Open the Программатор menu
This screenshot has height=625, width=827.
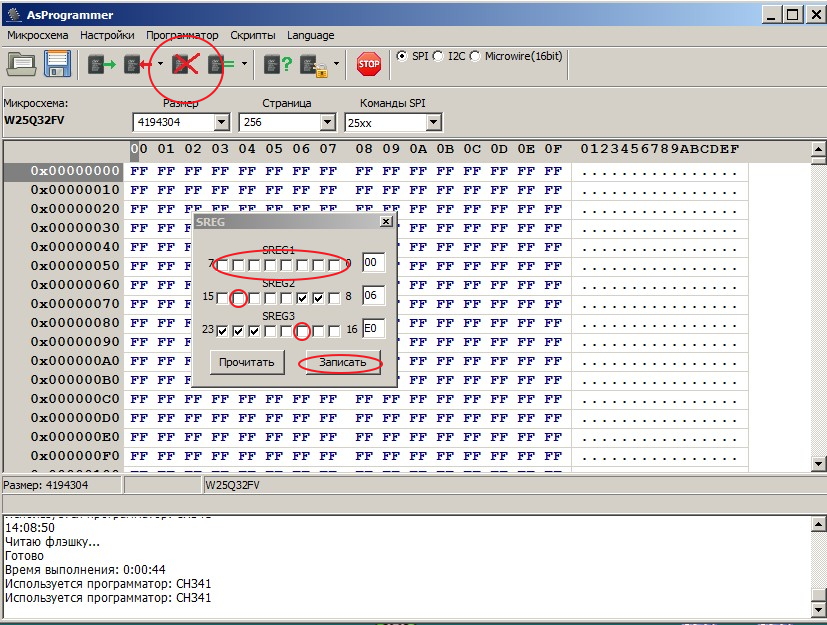(182, 35)
